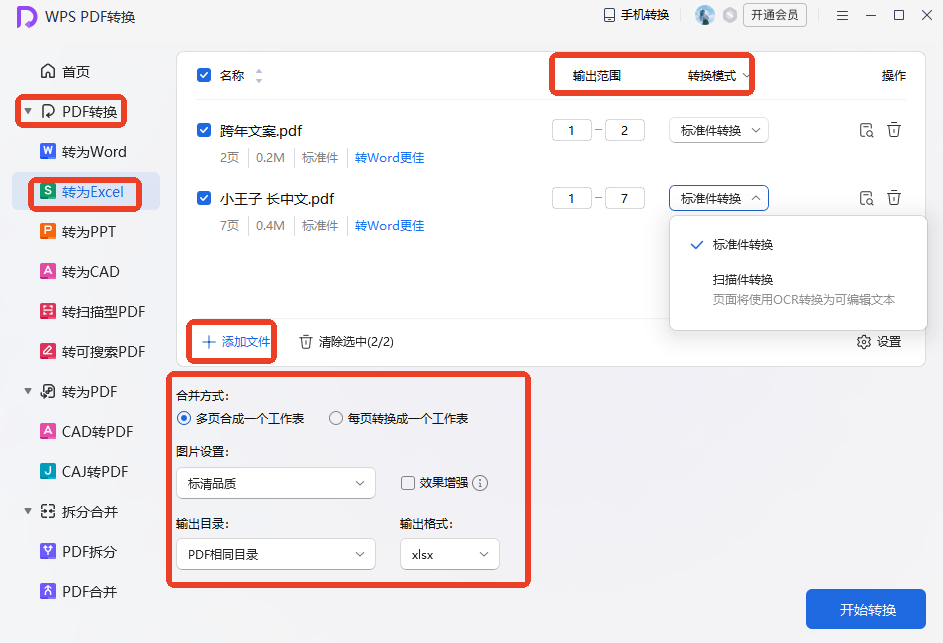943x643 pixels.
Task: Click the 开始转换 button
Action: click(865, 609)
